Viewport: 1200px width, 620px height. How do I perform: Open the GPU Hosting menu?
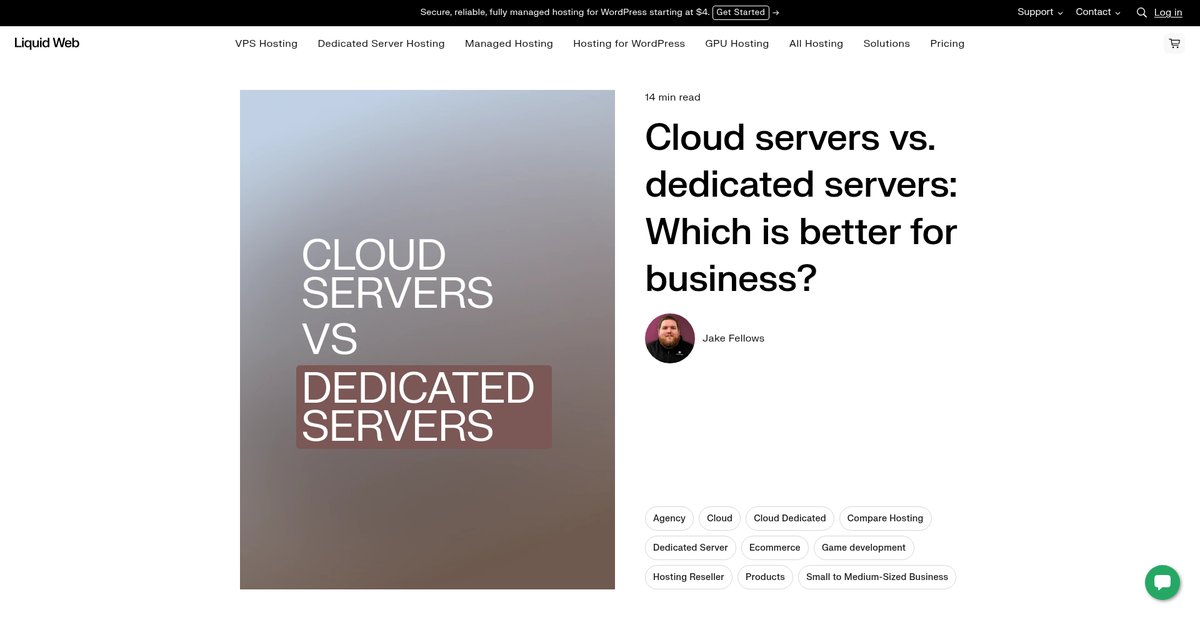coord(737,43)
